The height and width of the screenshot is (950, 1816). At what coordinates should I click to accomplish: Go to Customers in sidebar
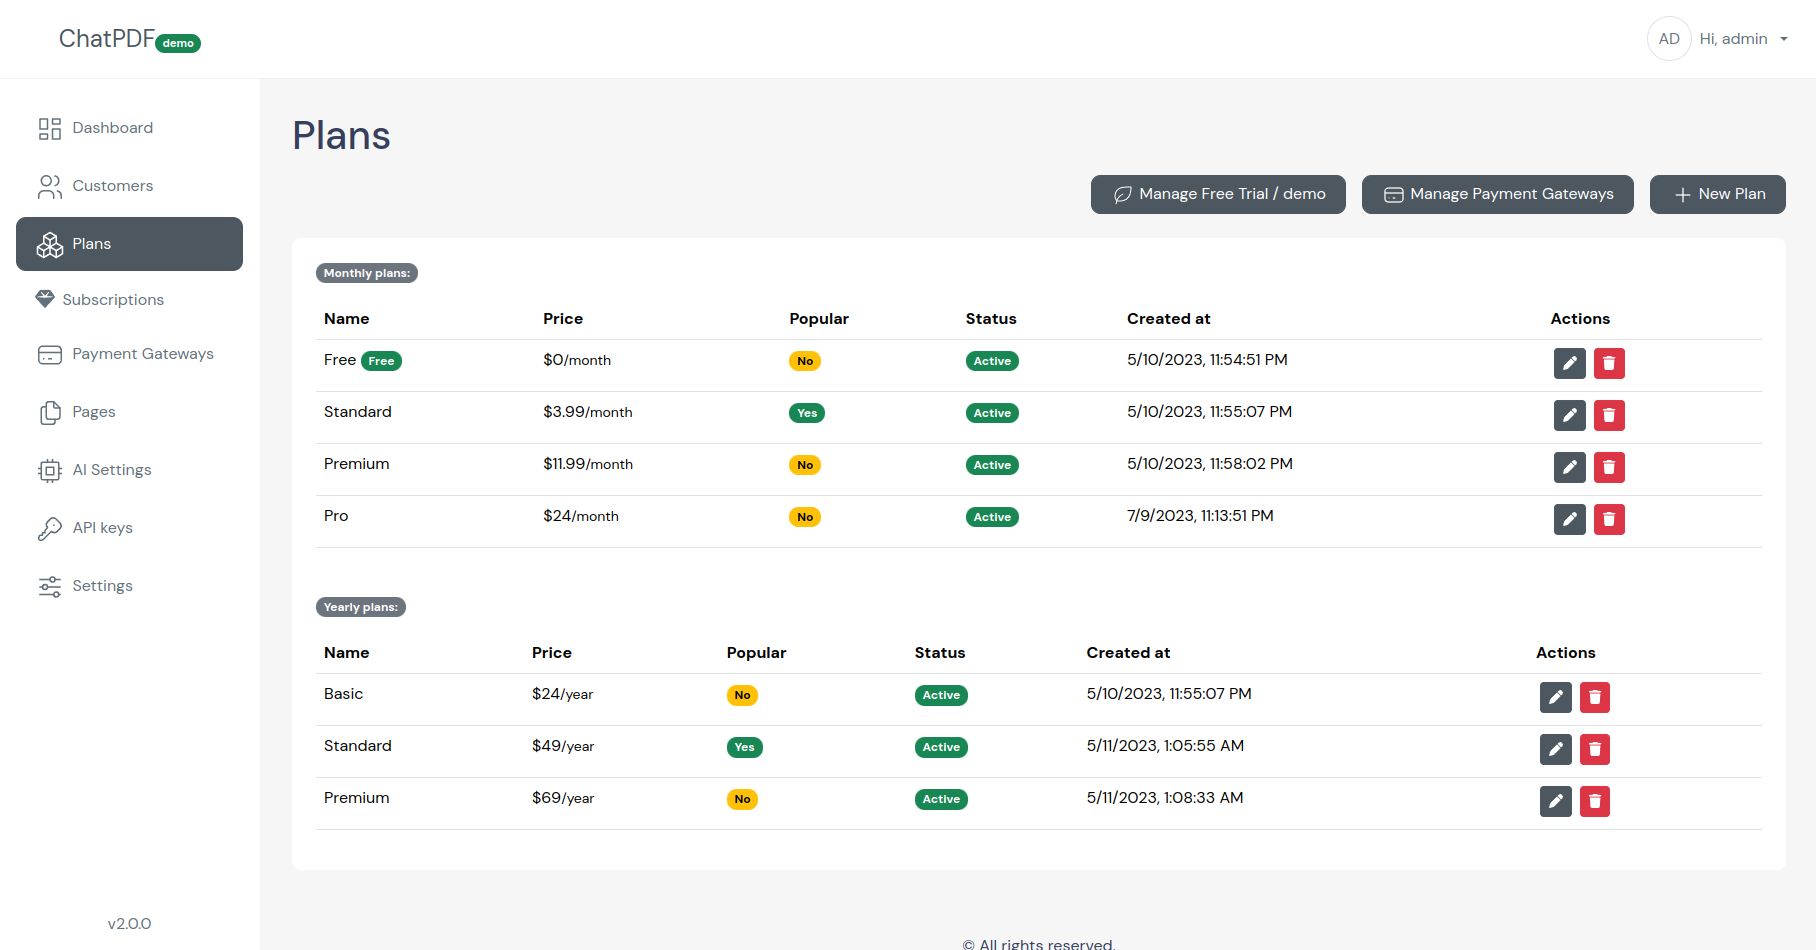point(112,186)
